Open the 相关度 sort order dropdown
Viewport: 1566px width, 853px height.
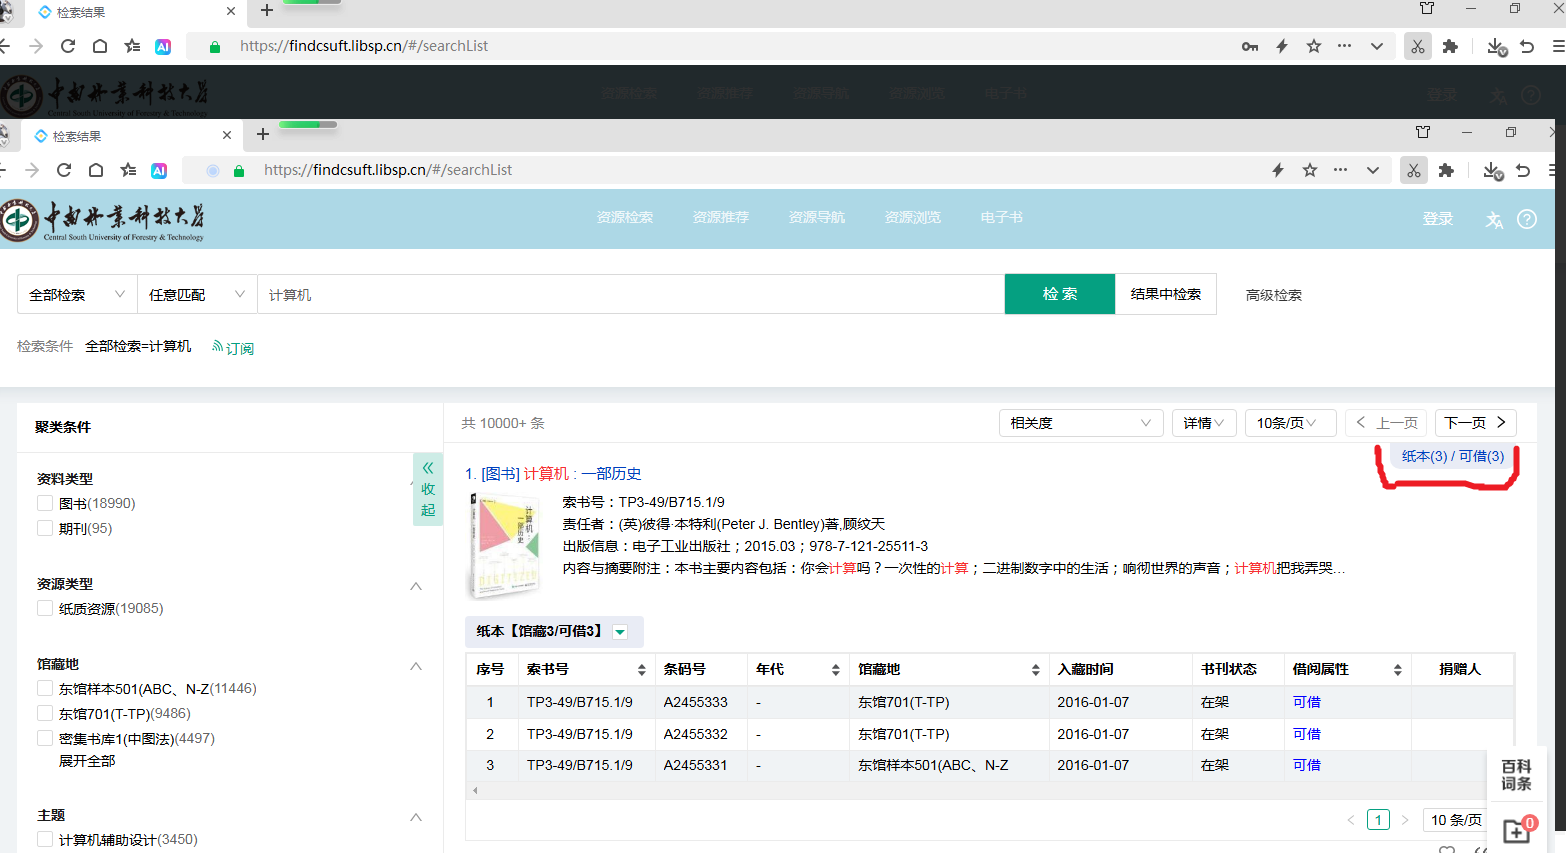point(1080,422)
